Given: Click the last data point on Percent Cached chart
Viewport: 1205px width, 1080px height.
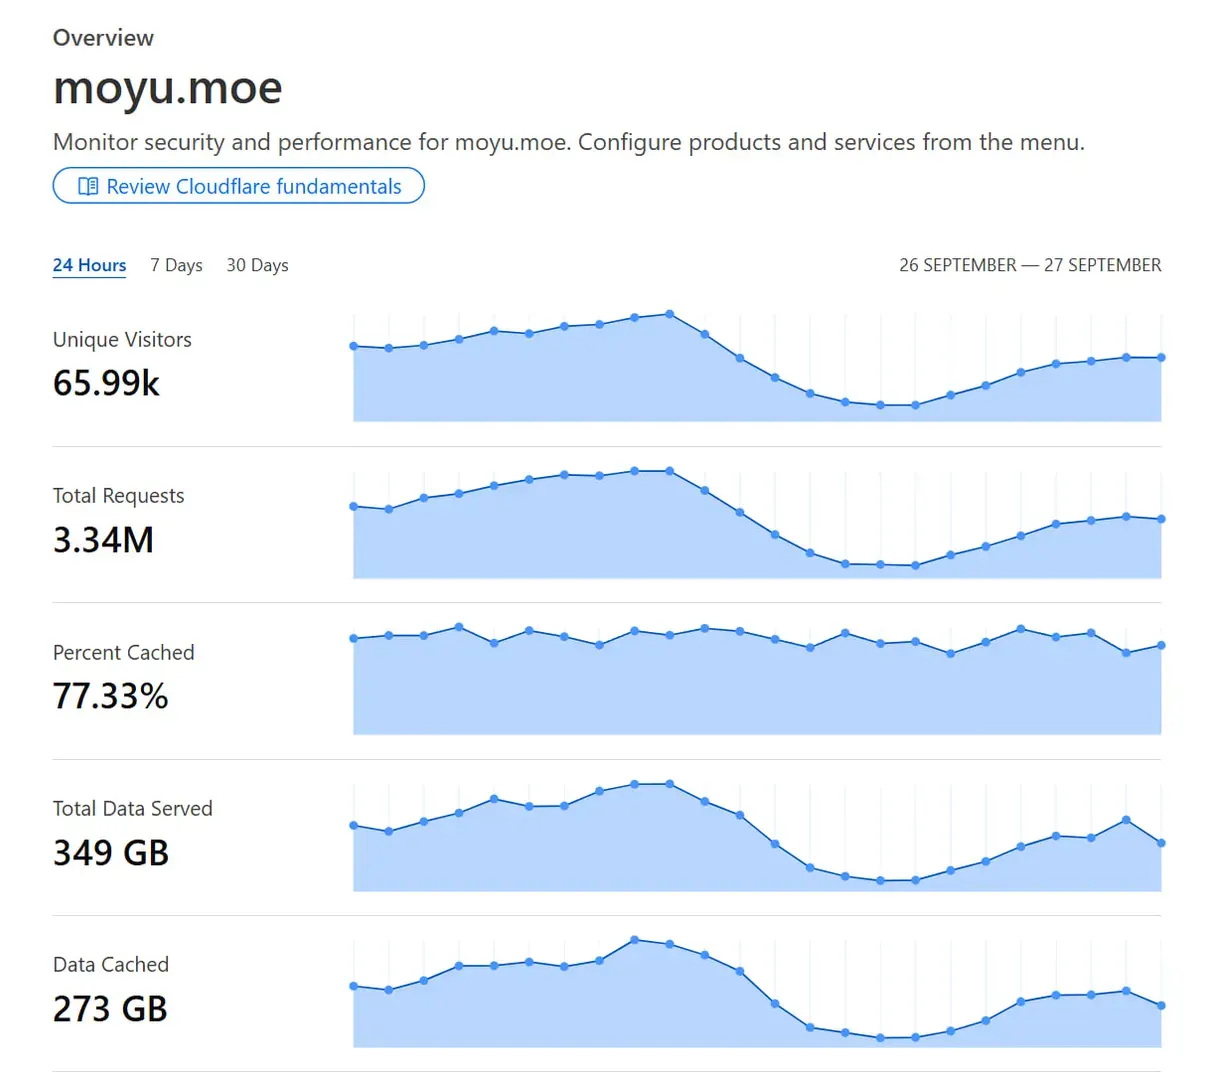Looking at the screenshot, I should click(x=1161, y=645).
